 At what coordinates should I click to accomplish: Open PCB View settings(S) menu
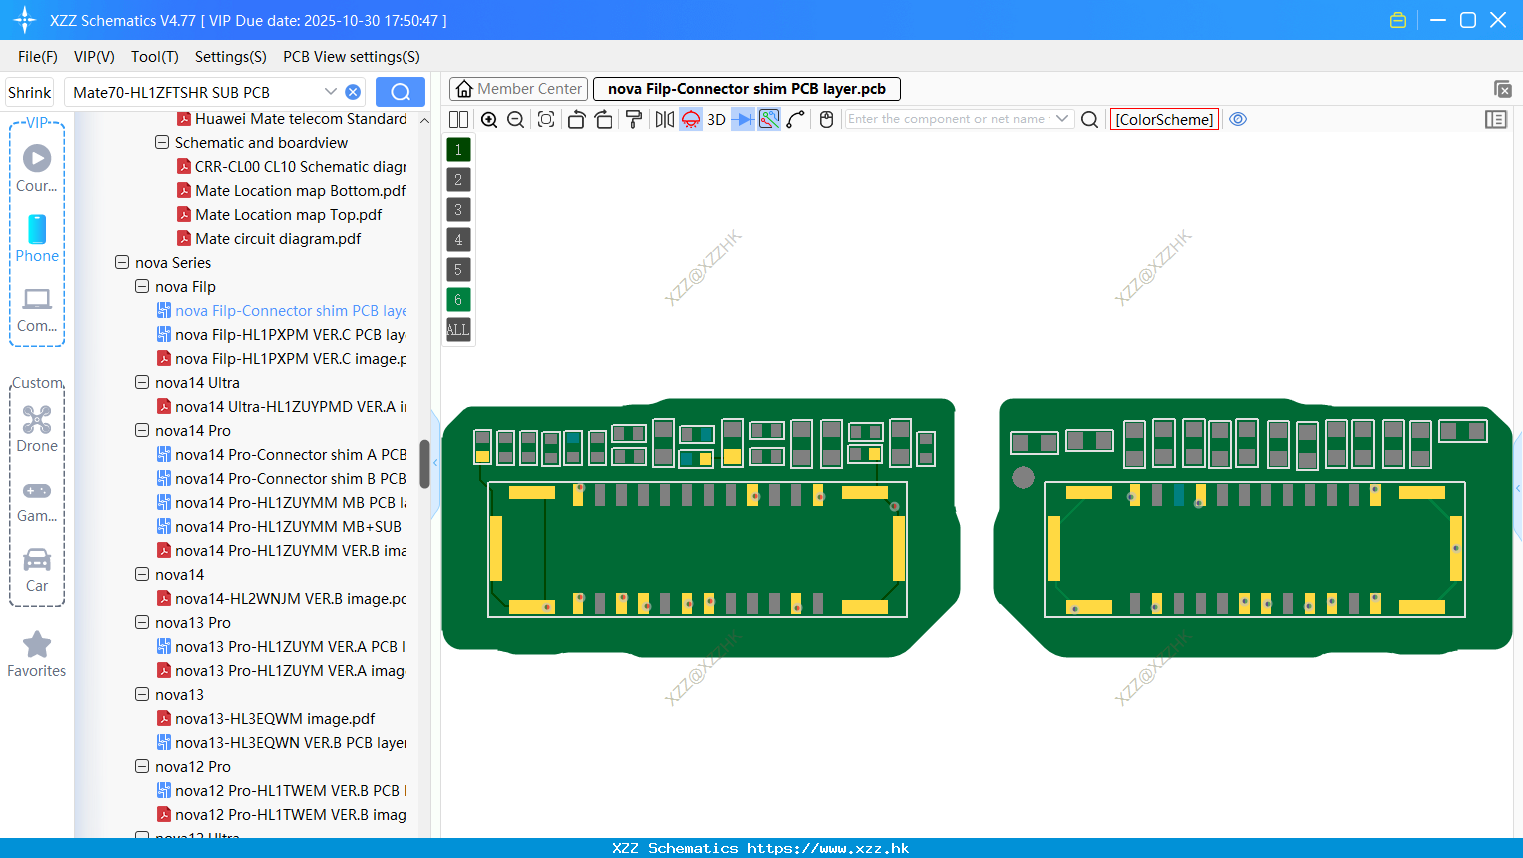click(x=351, y=57)
